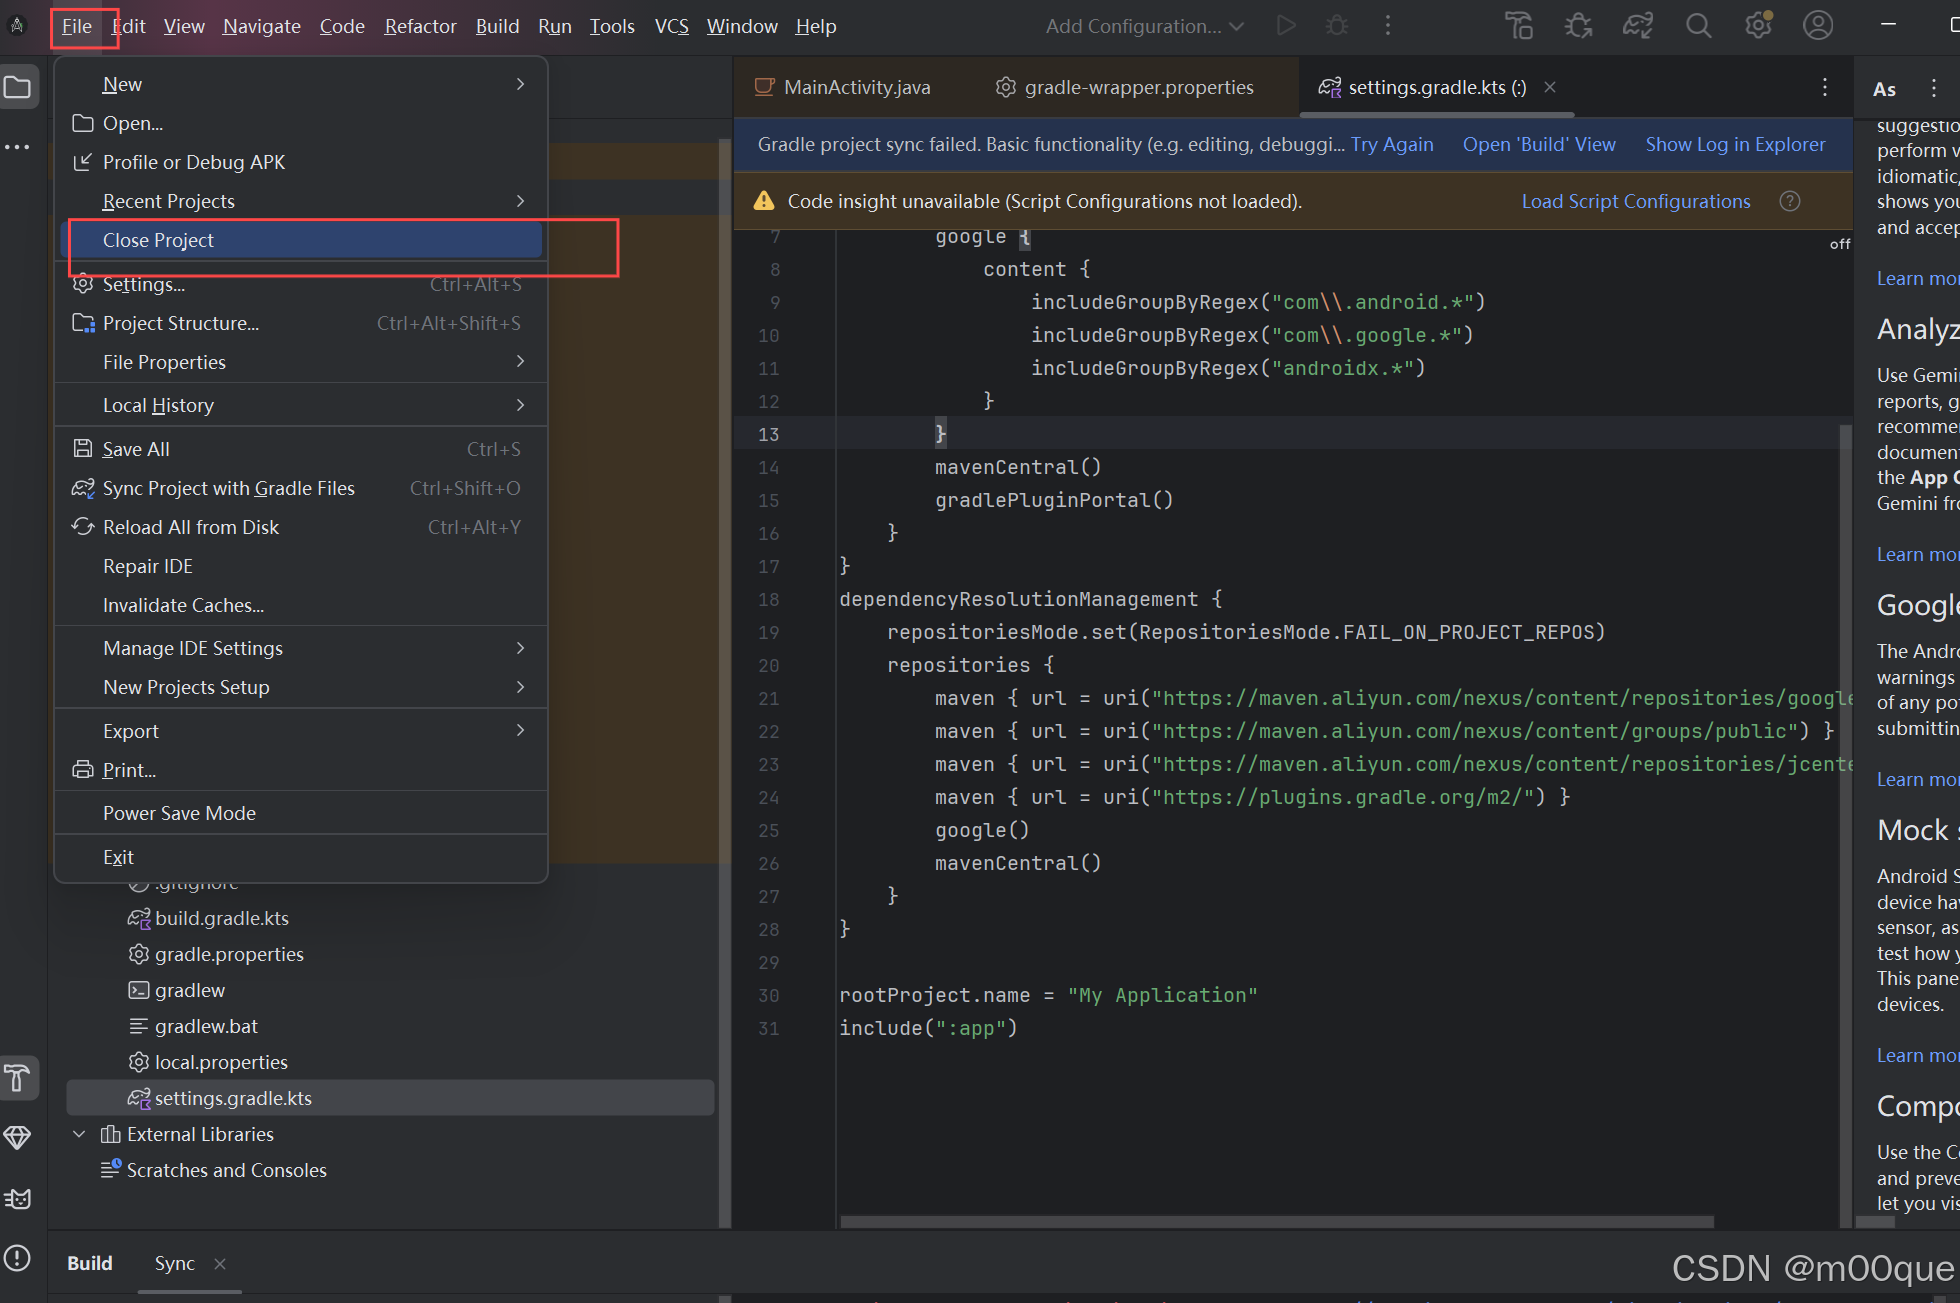1960x1303 pixels.
Task: Open the Project tool window folder icon
Action: click(20, 86)
